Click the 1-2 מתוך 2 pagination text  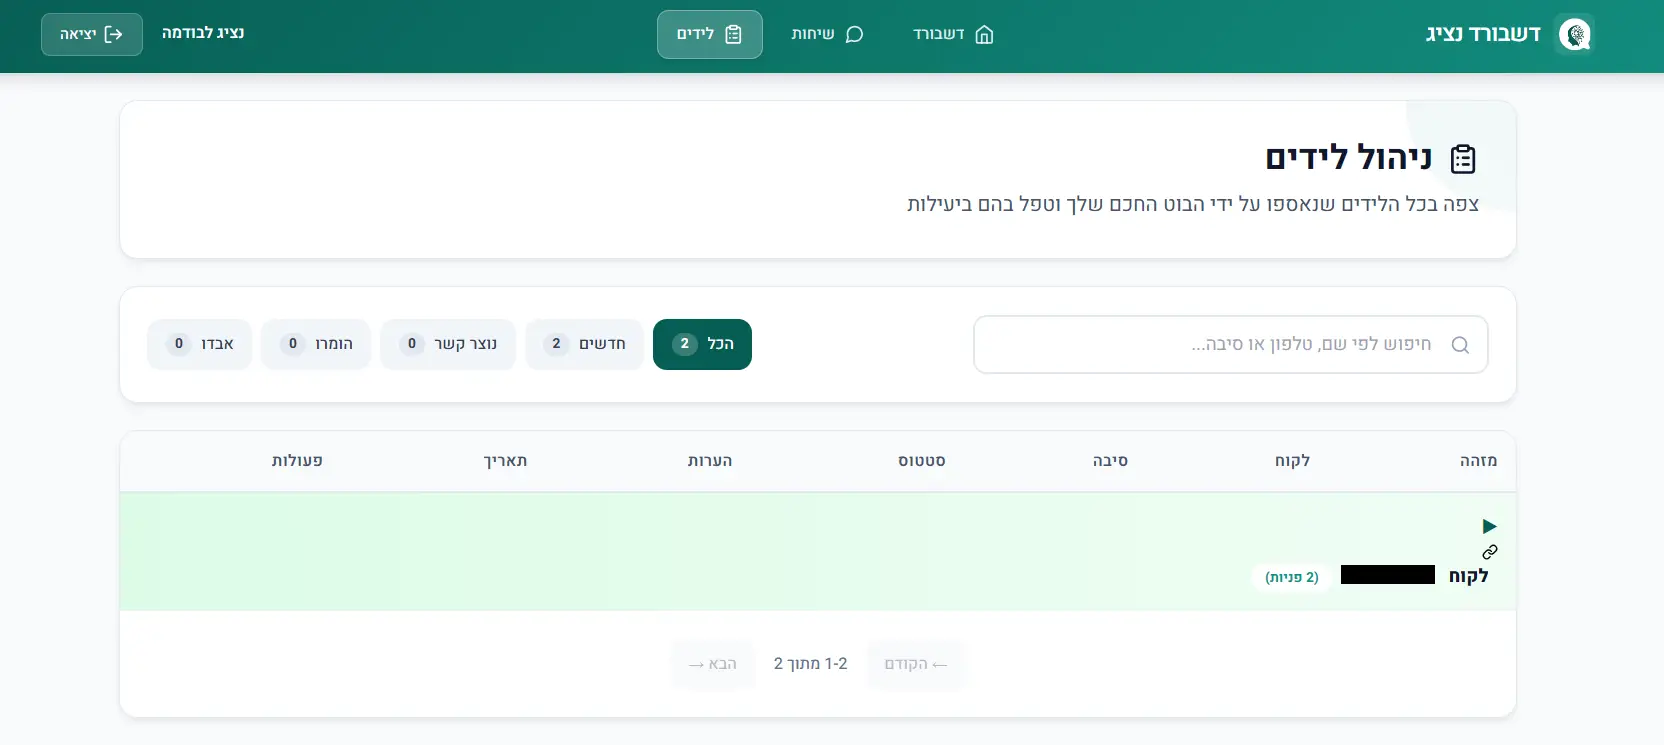(x=811, y=664)
